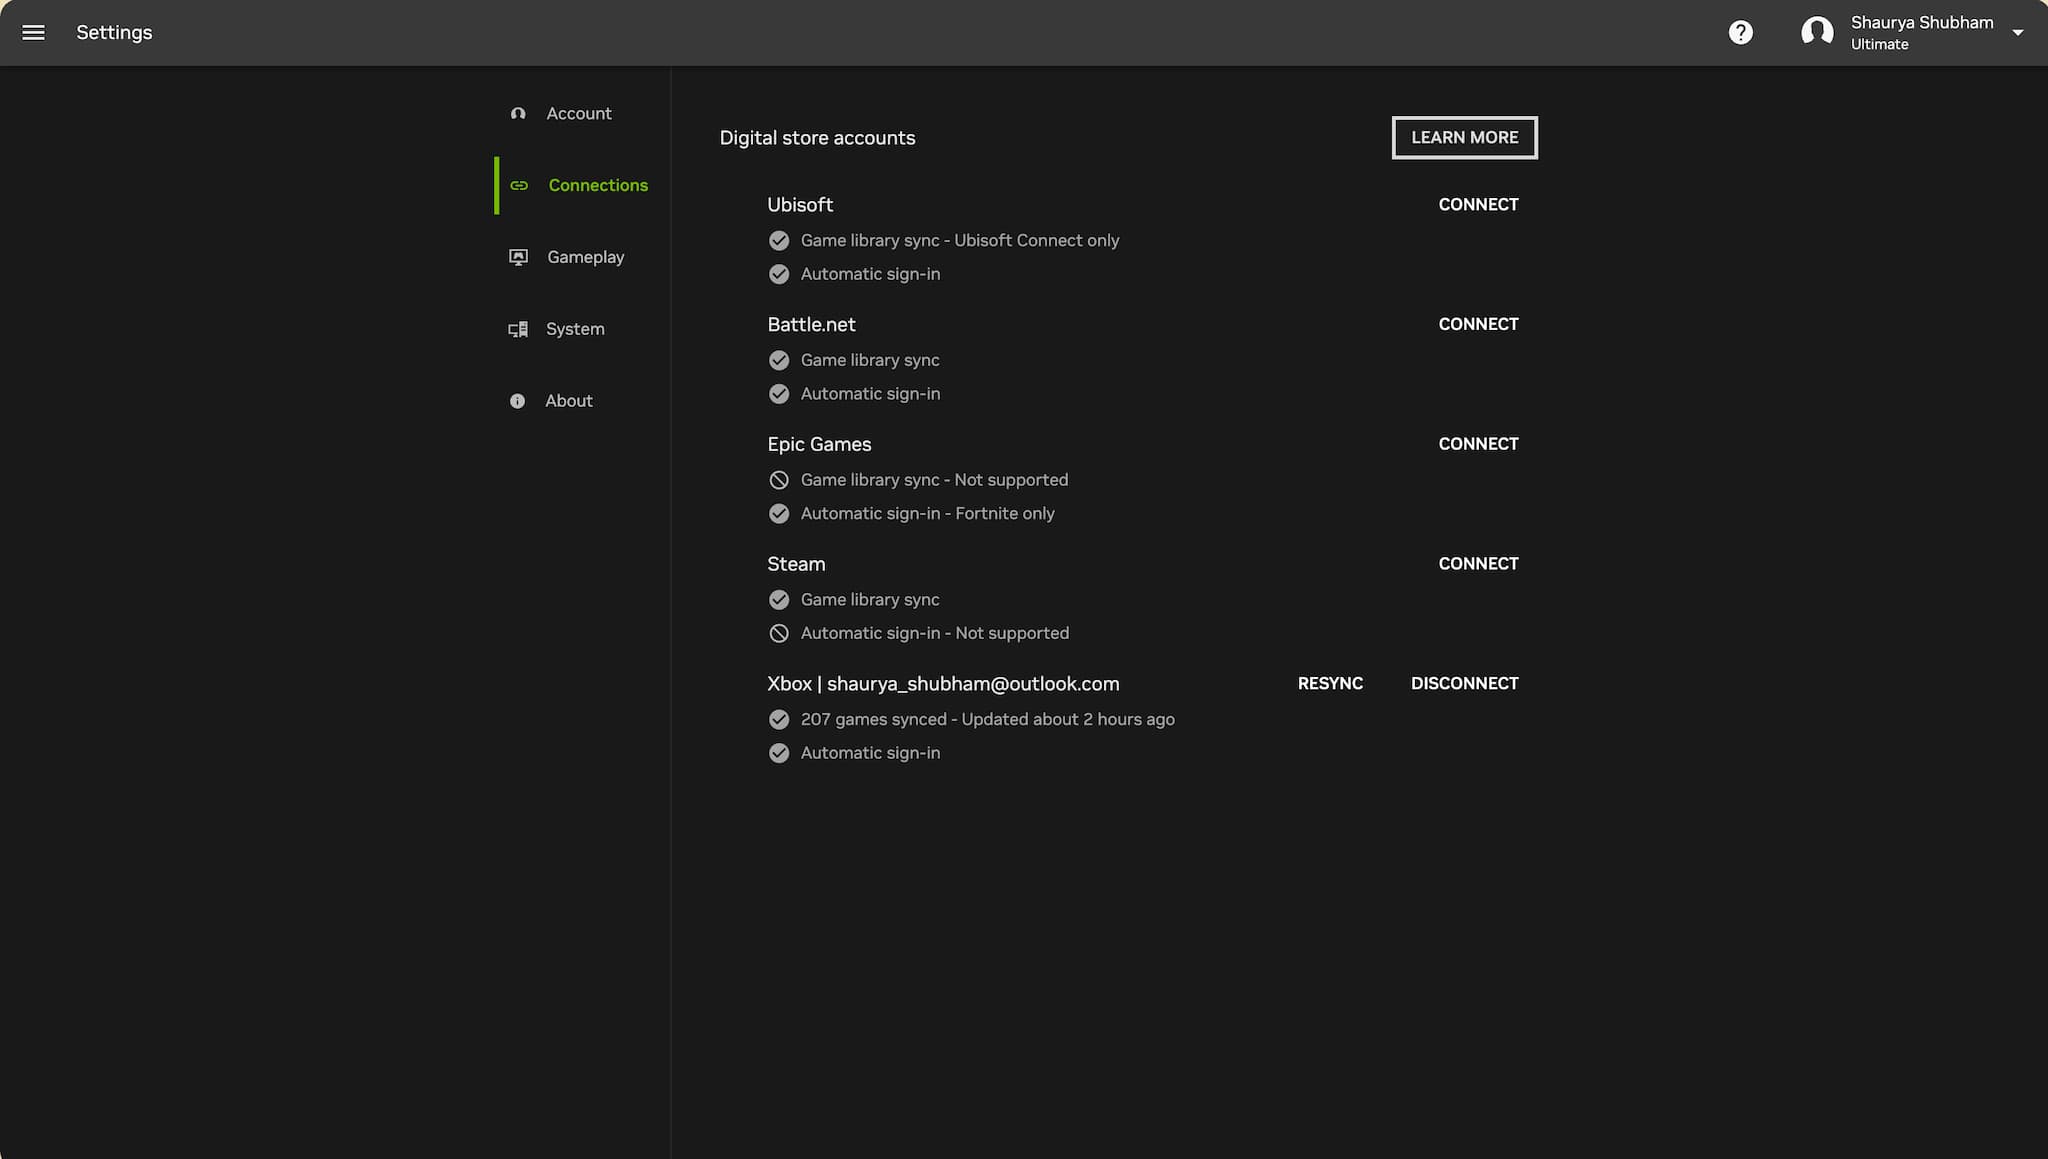Image resolution: width=2048 pixels, height=1159 pixels.
Task: Open the hamburger menu icon
Action: [33, 33]
